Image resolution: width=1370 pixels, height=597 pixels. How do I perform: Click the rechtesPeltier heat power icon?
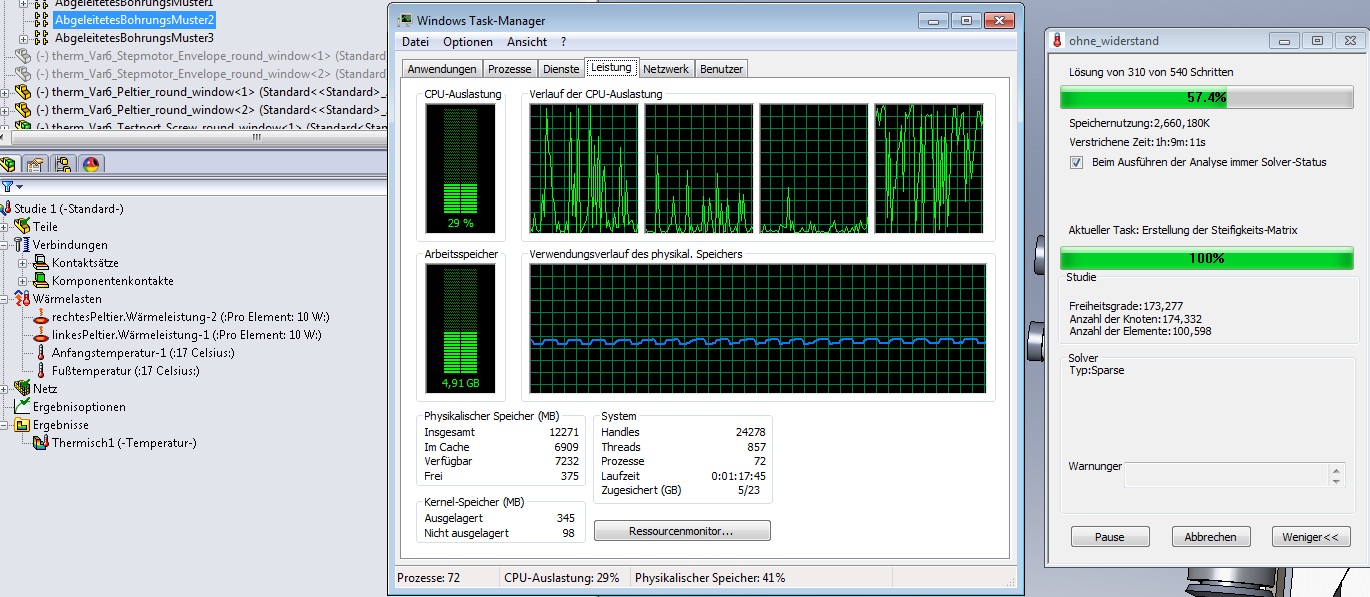coord(41,317)
